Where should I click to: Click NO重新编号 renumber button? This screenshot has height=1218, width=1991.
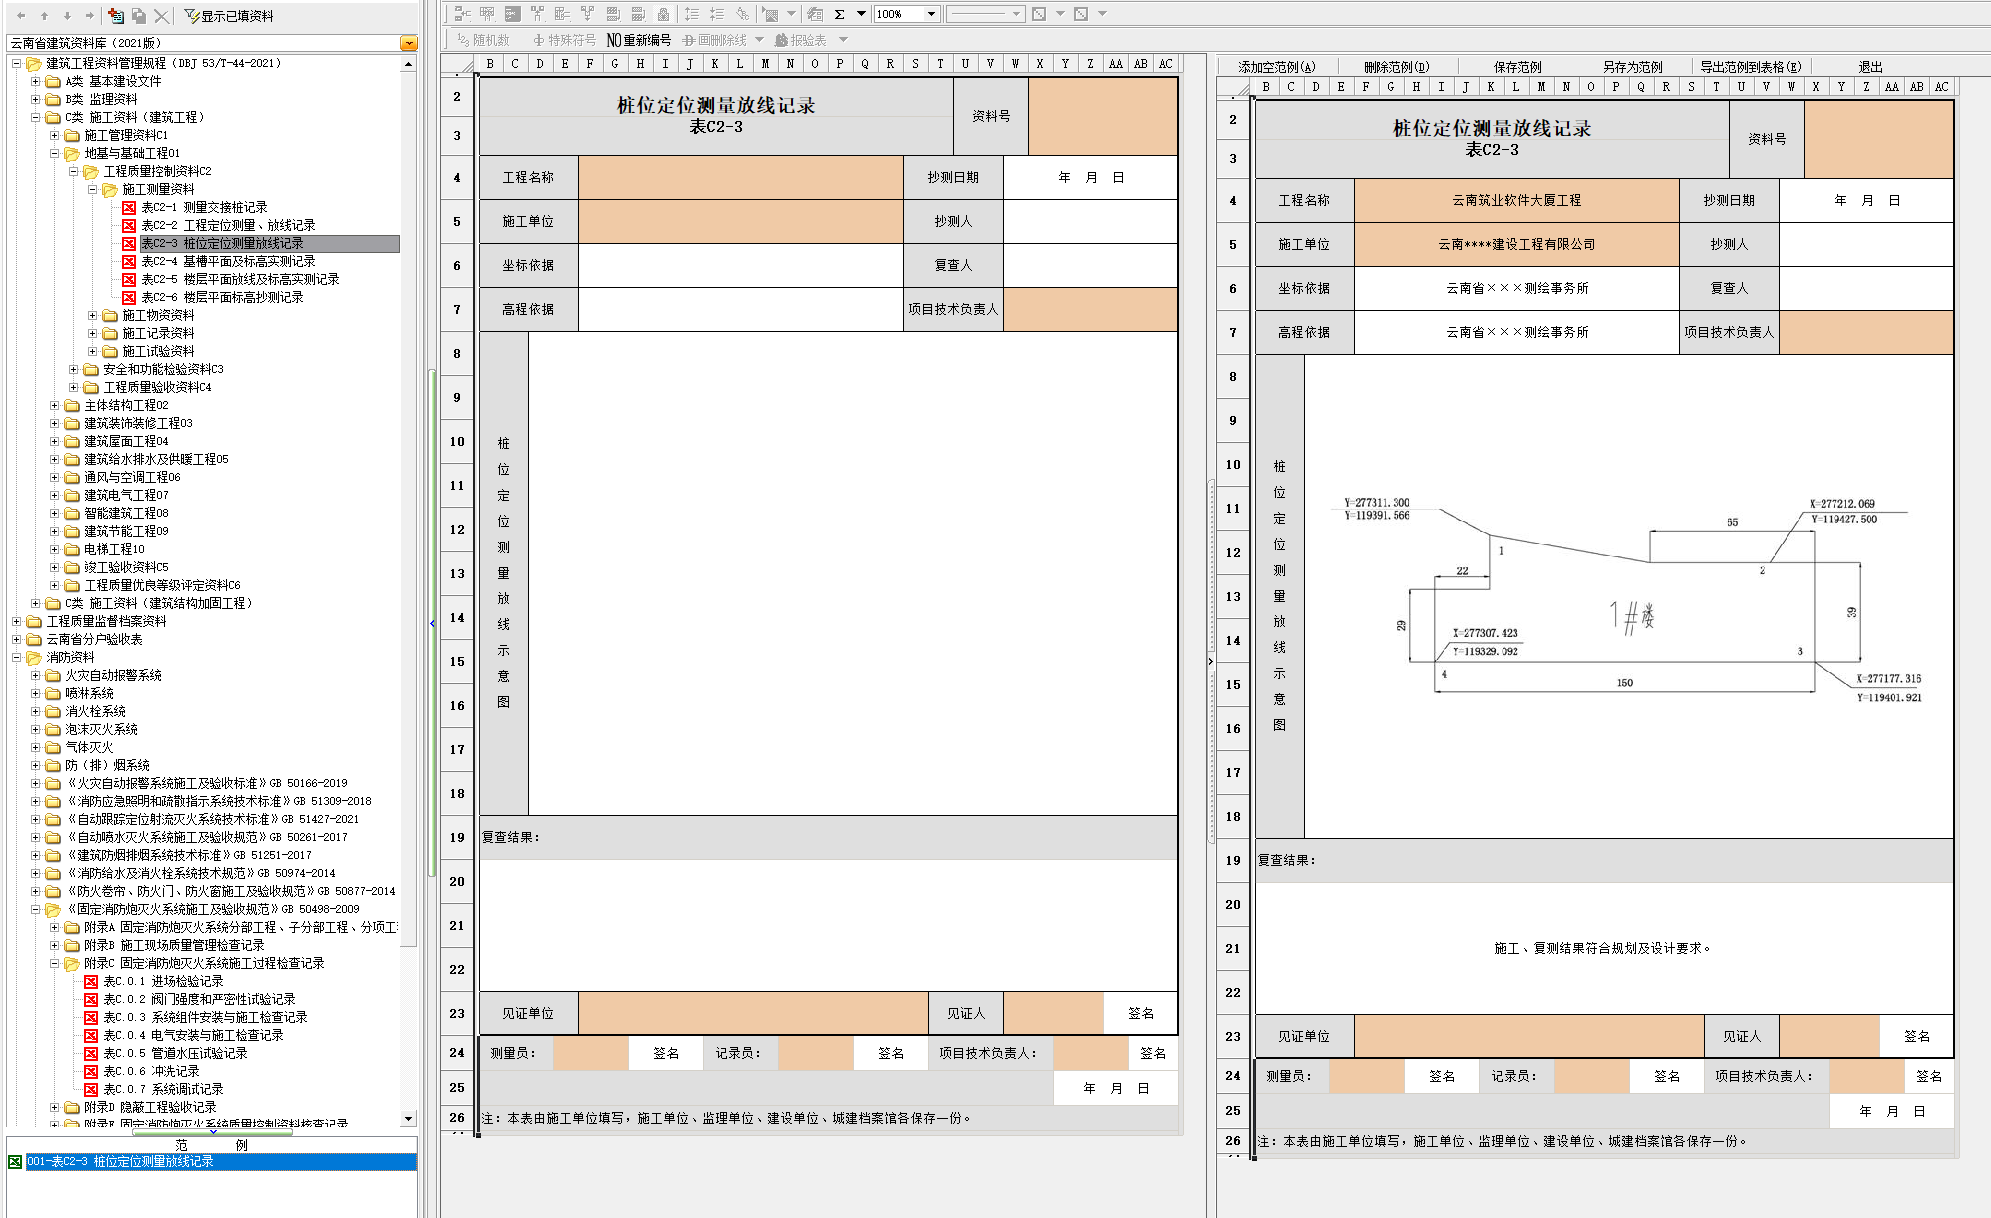pos(638,40)
